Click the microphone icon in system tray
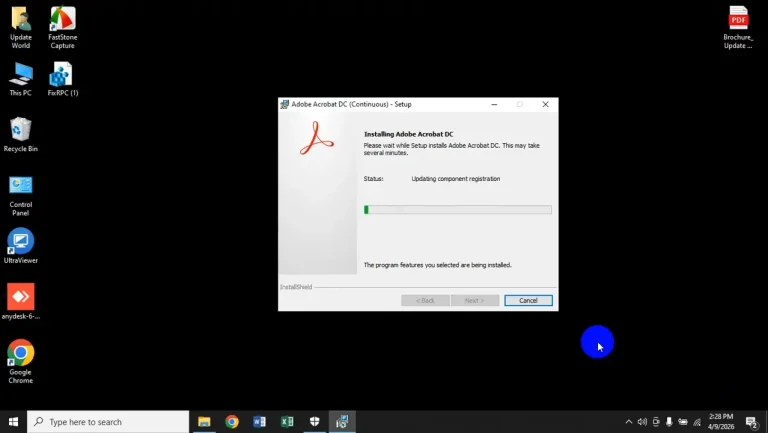 (669, 422)
